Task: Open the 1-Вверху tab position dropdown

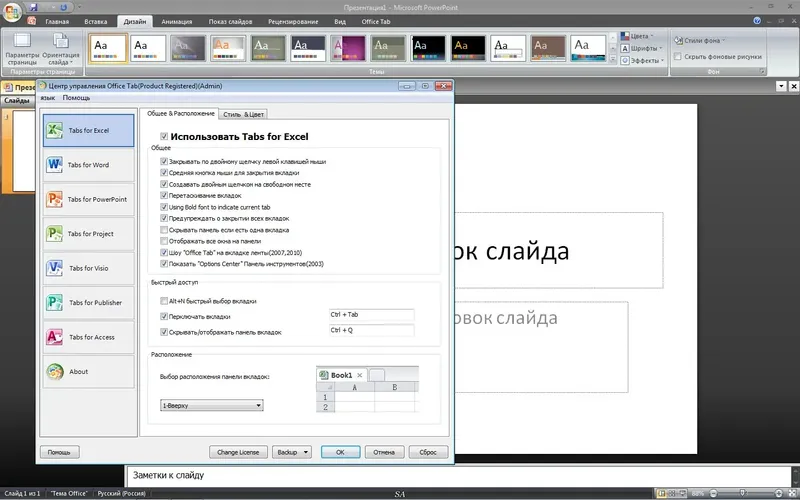Action: point(212,406)
